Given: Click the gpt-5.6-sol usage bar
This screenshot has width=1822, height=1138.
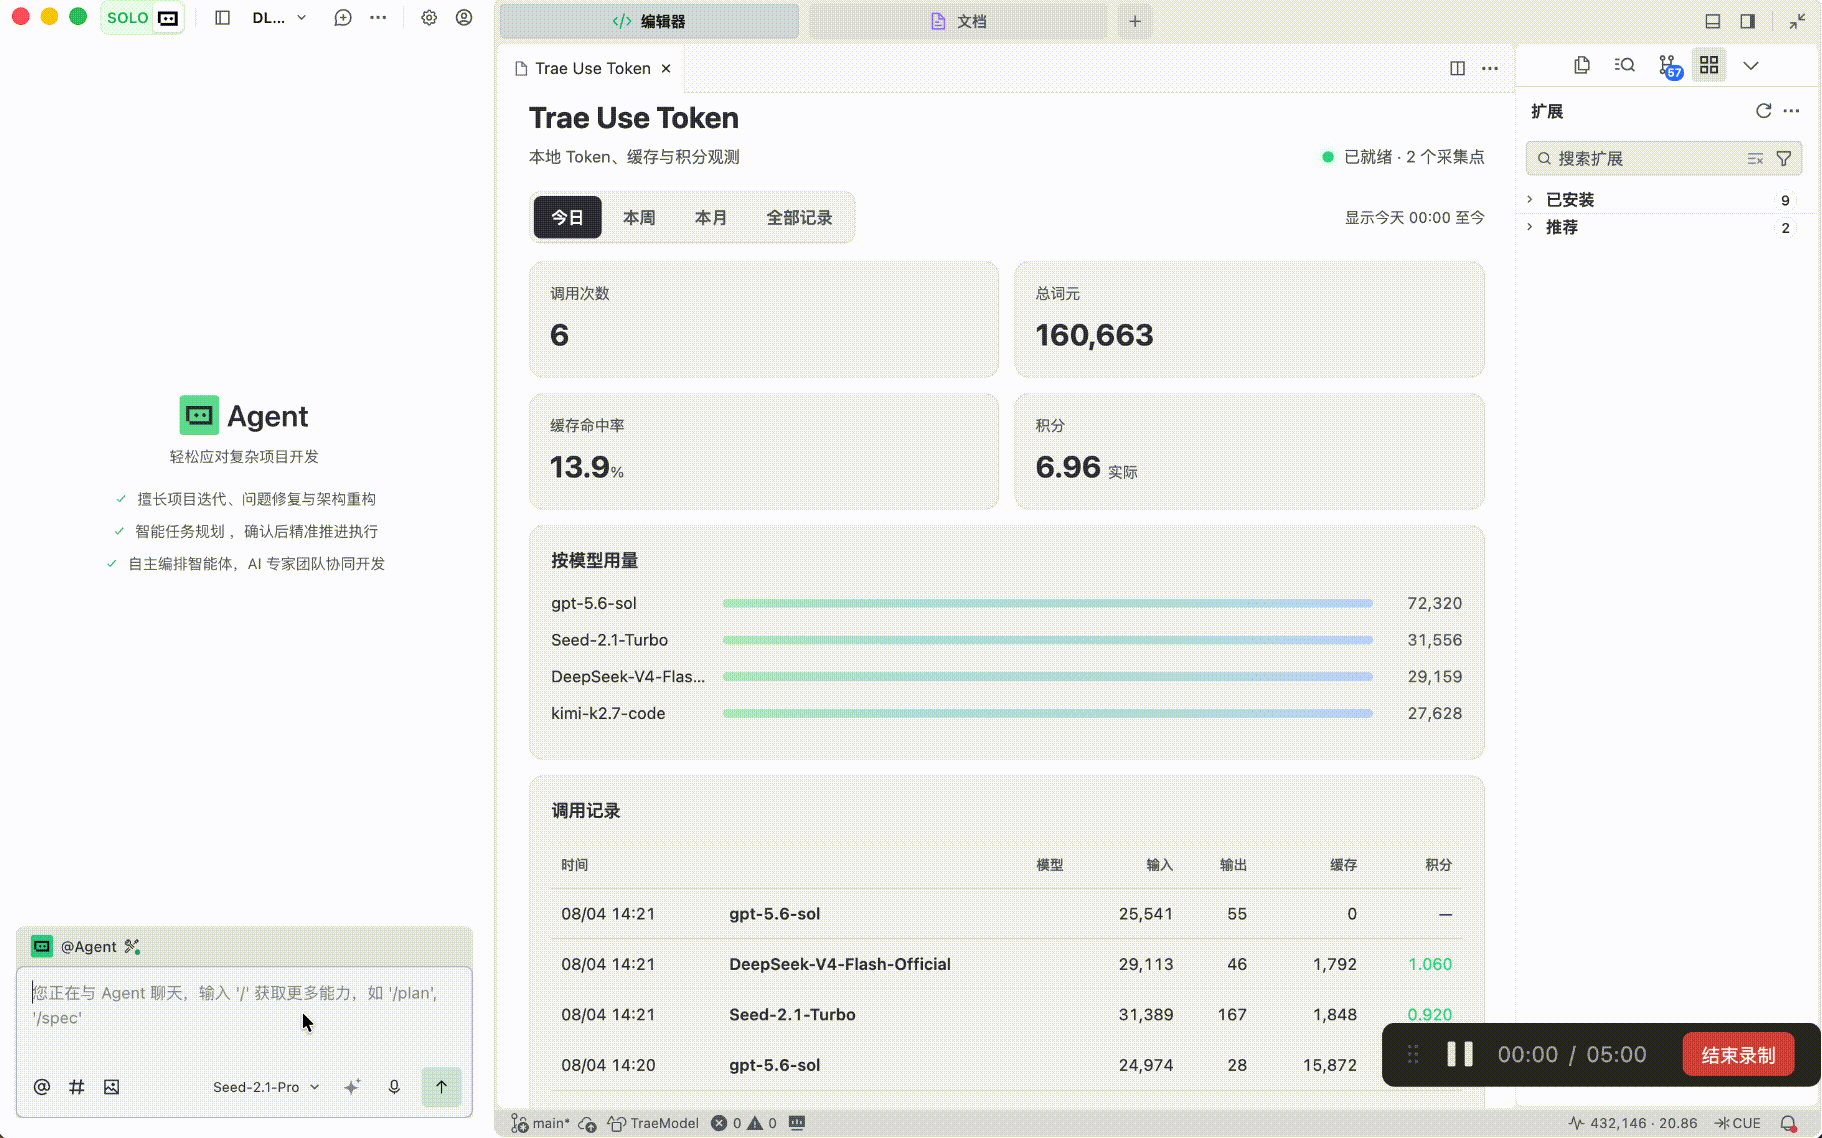Looking at the screenshot, I should pyautogui.click(x=1047, y=603).
